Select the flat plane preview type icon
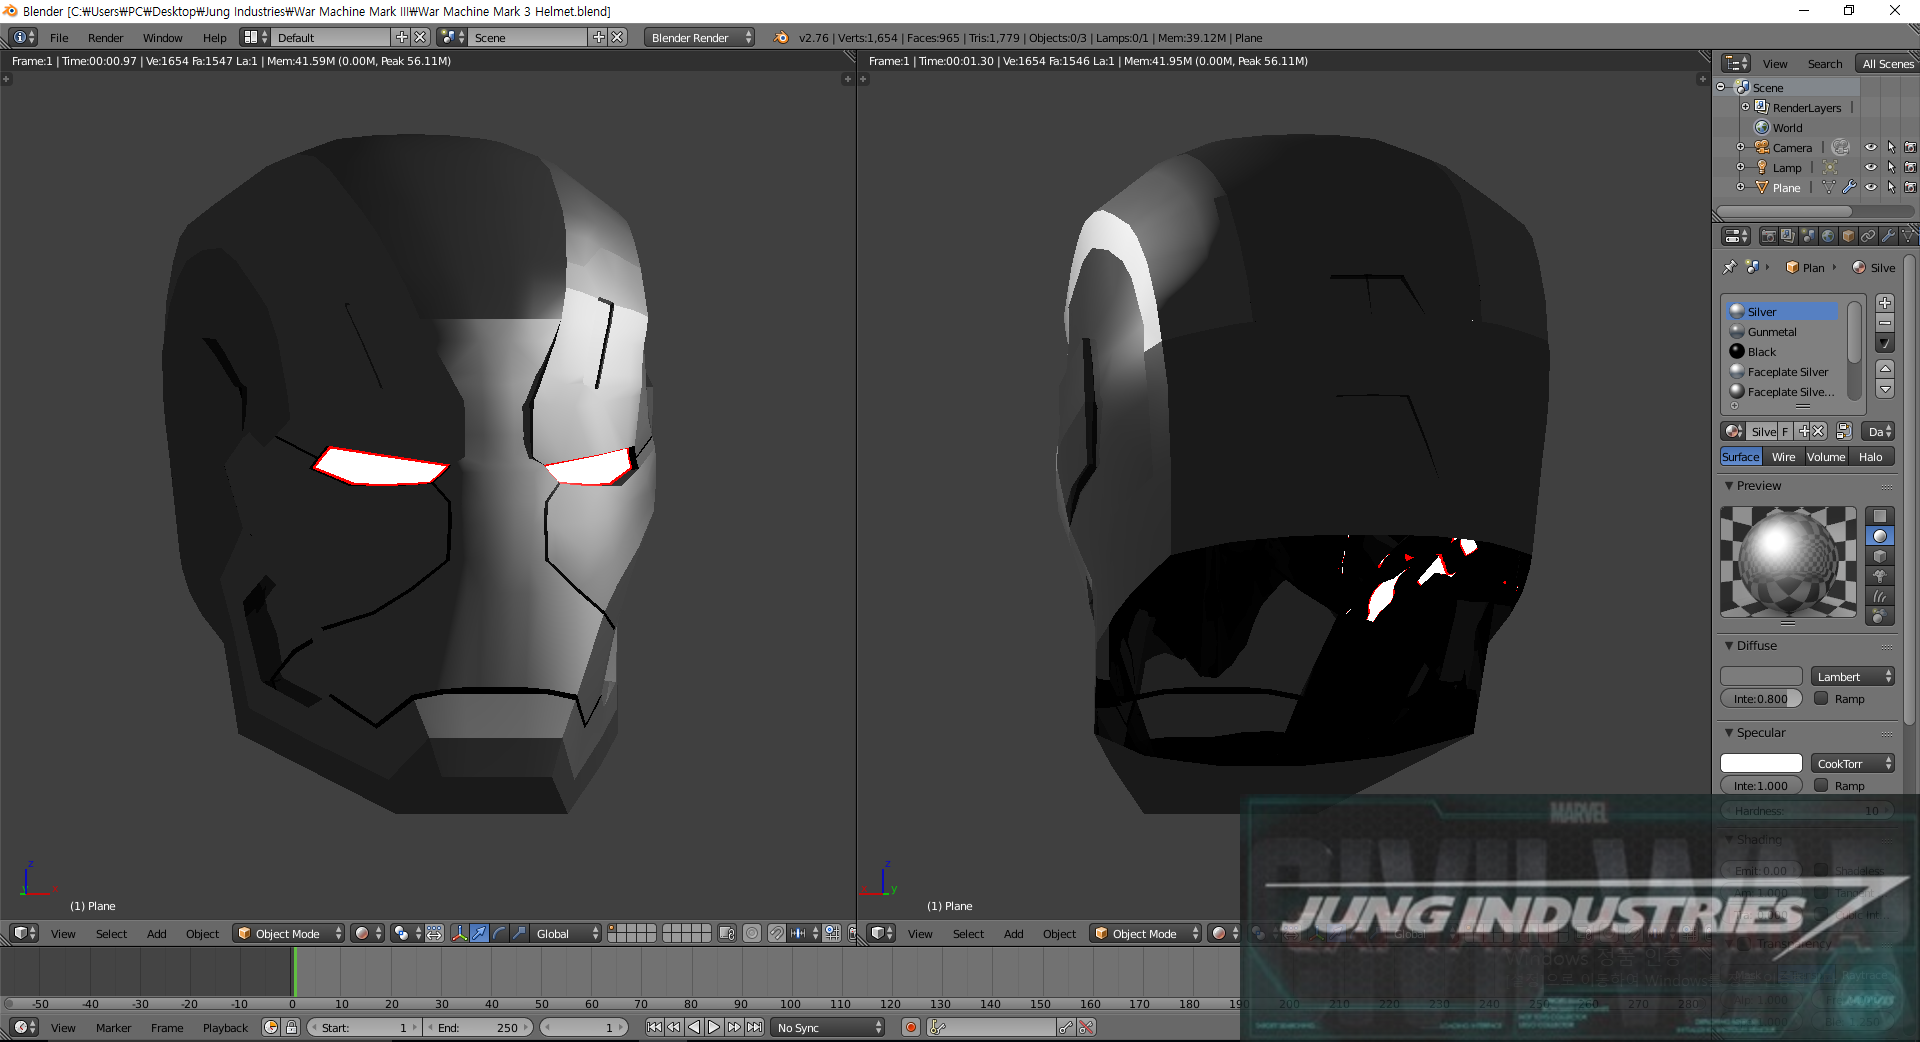The width and height of the screenshot is (1920, 1042). click(1880, 516)
